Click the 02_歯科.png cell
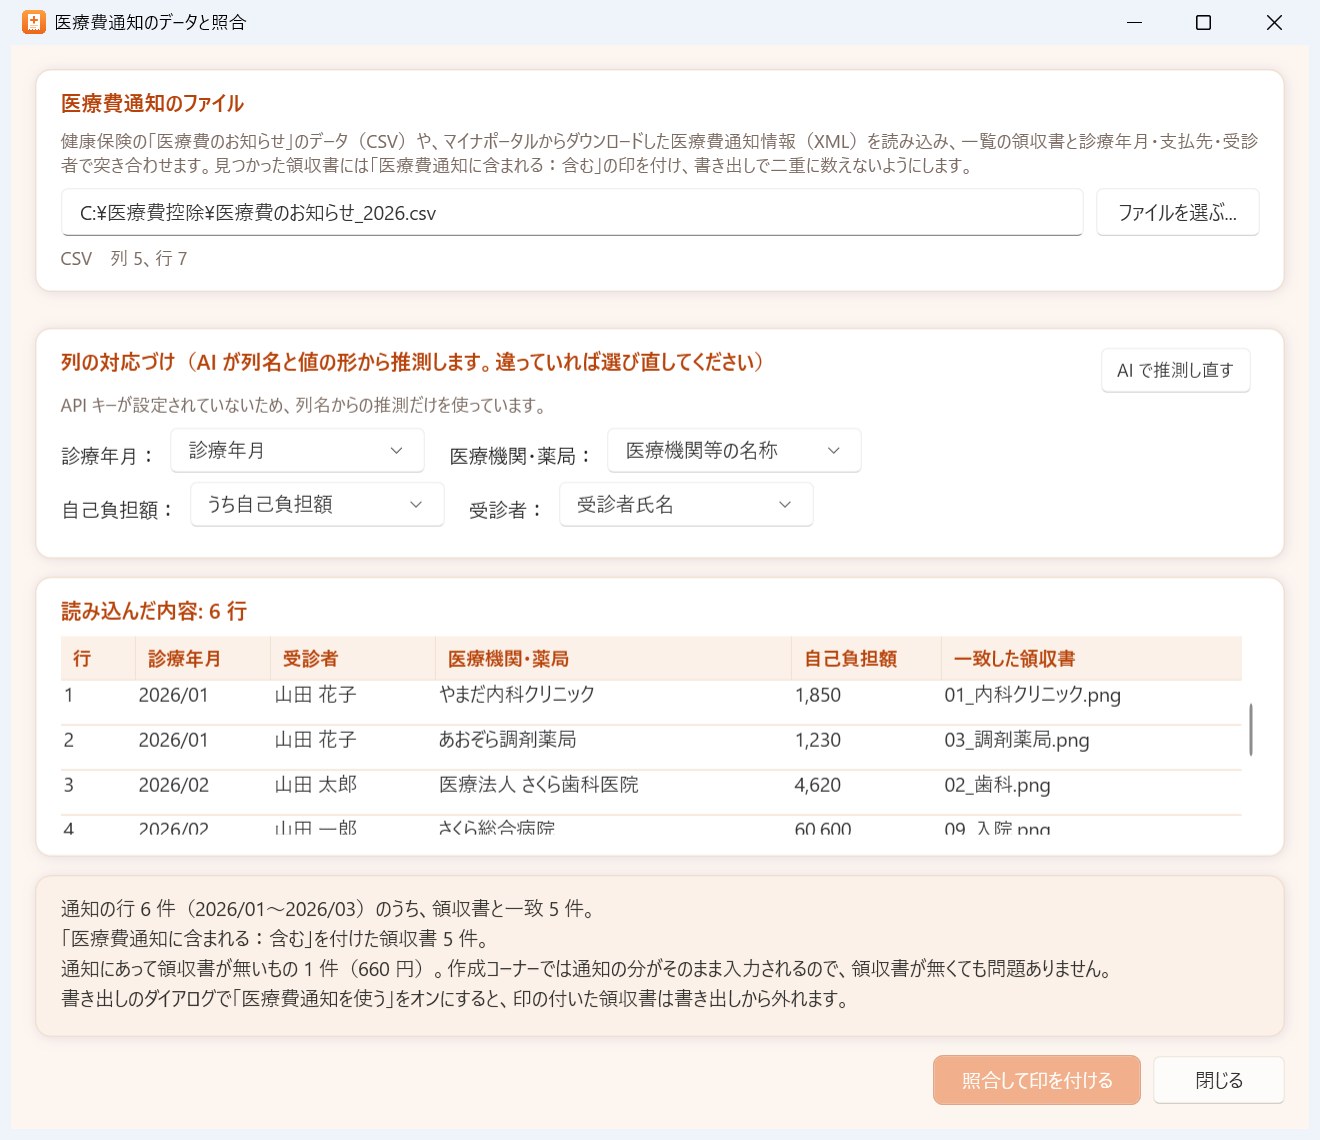 (x=997, y=785)
